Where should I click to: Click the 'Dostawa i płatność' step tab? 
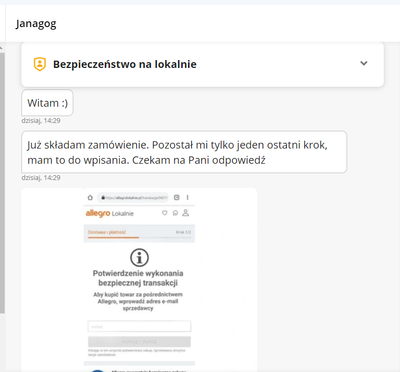[x=107, y=232]
